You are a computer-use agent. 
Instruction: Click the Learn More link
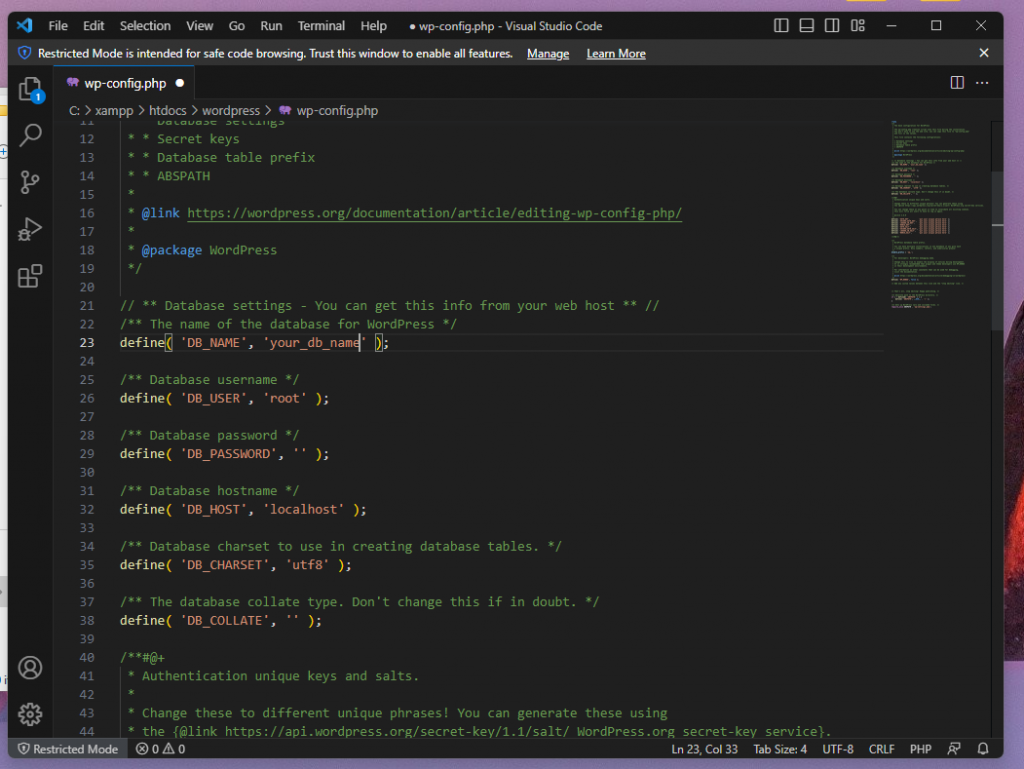[x=615, y=54]
